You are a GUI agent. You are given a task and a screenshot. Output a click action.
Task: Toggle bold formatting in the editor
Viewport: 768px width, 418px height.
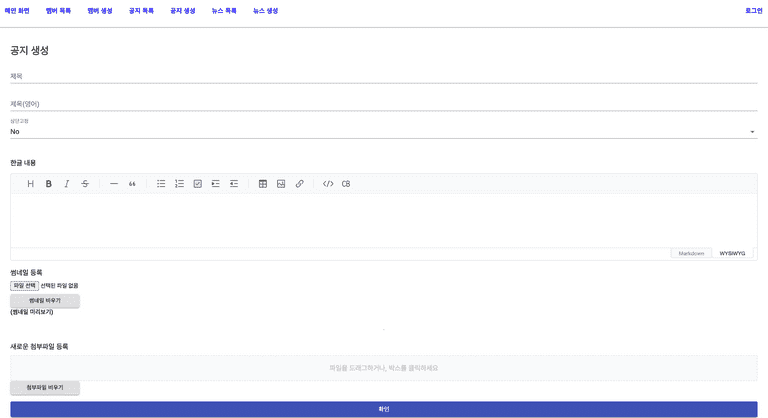point(48,184)
